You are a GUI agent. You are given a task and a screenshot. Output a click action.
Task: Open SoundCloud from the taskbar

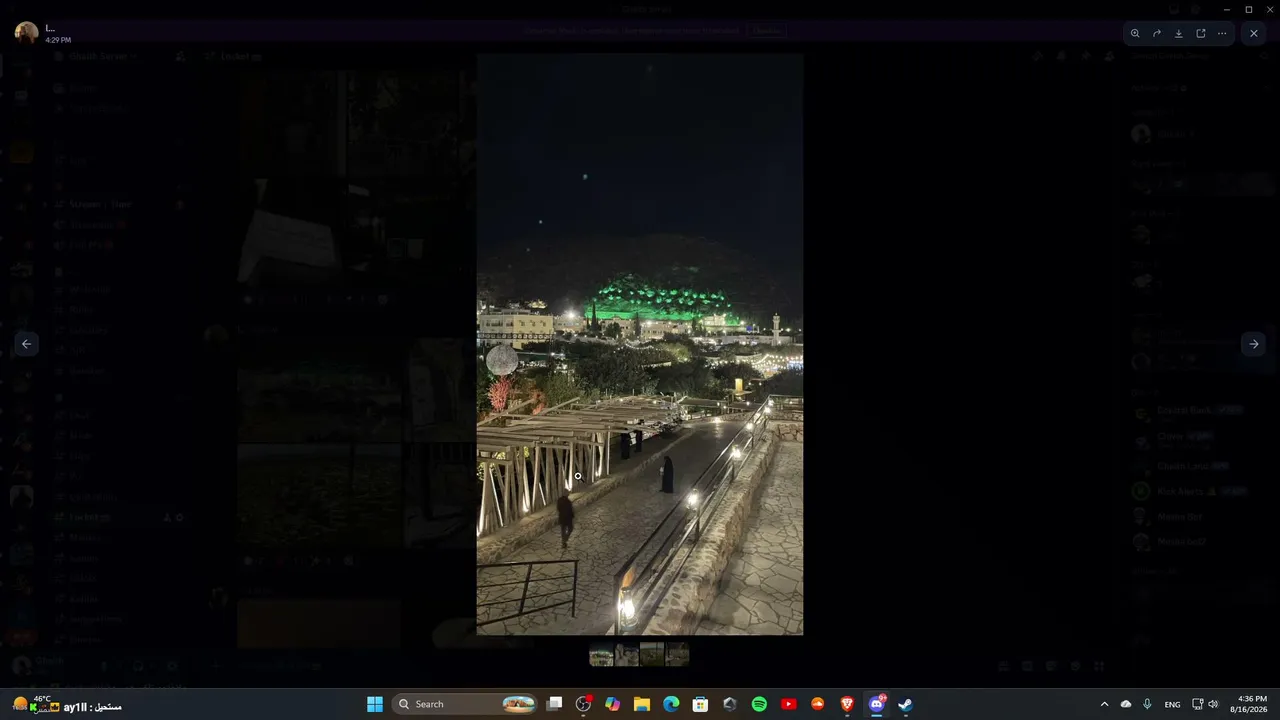(818, 704)
